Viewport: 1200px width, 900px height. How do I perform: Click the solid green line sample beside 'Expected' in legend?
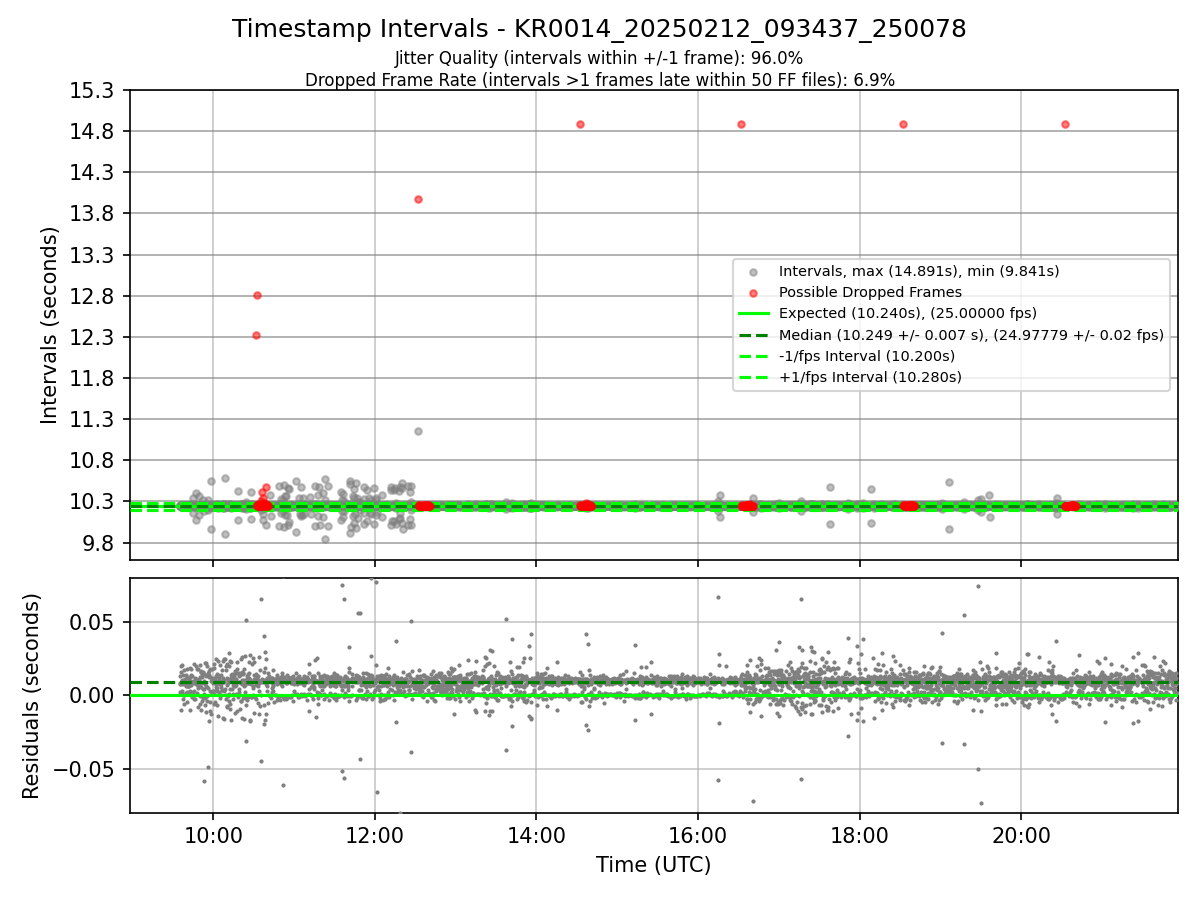pyautogui.click(x=754, y=313)
